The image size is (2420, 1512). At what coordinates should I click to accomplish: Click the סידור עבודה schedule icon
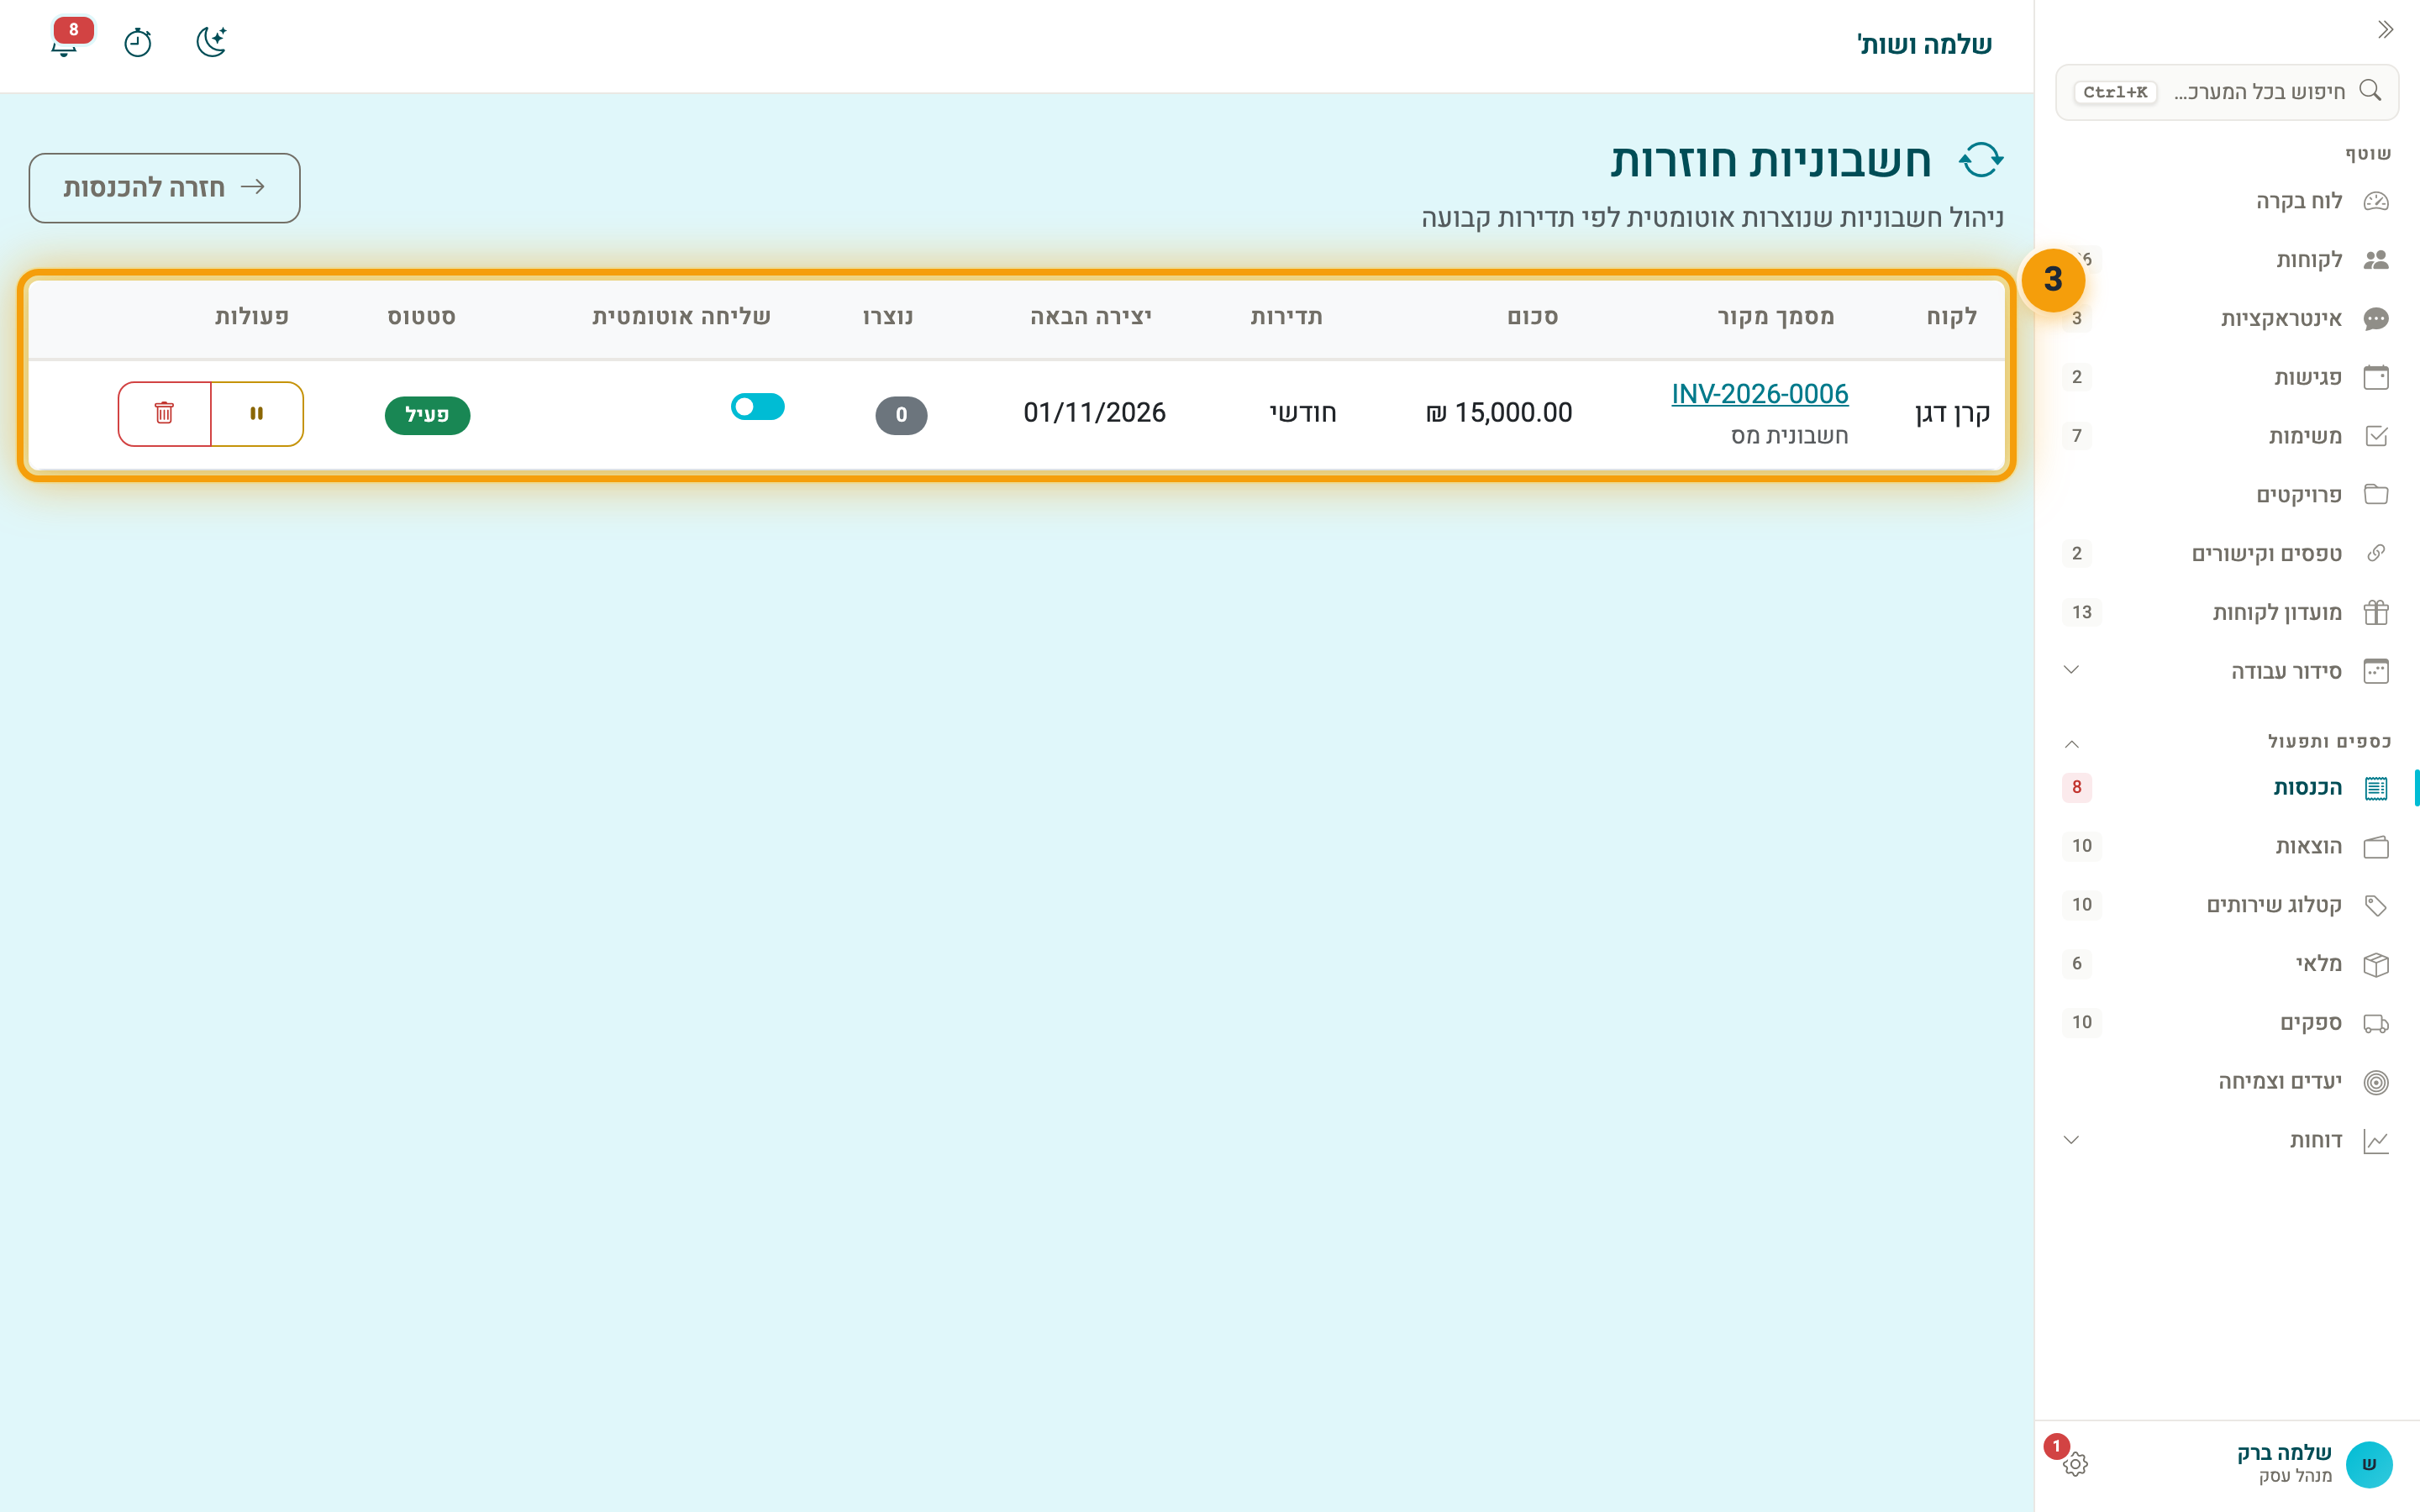pyautogui.click(x=2375, y=671)
